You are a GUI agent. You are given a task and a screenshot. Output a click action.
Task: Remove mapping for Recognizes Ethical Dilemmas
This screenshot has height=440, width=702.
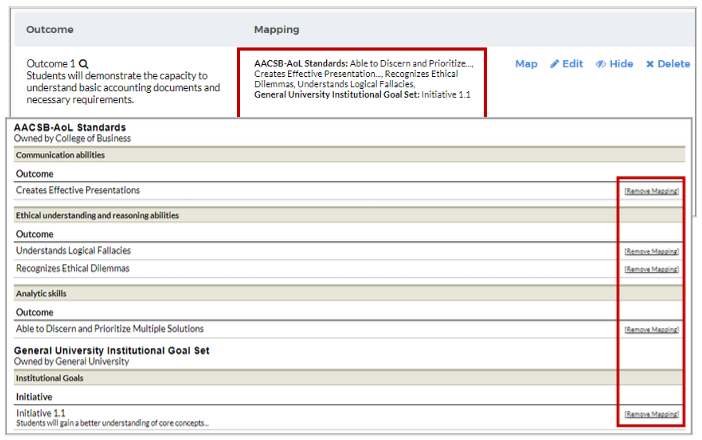[651, 269]
